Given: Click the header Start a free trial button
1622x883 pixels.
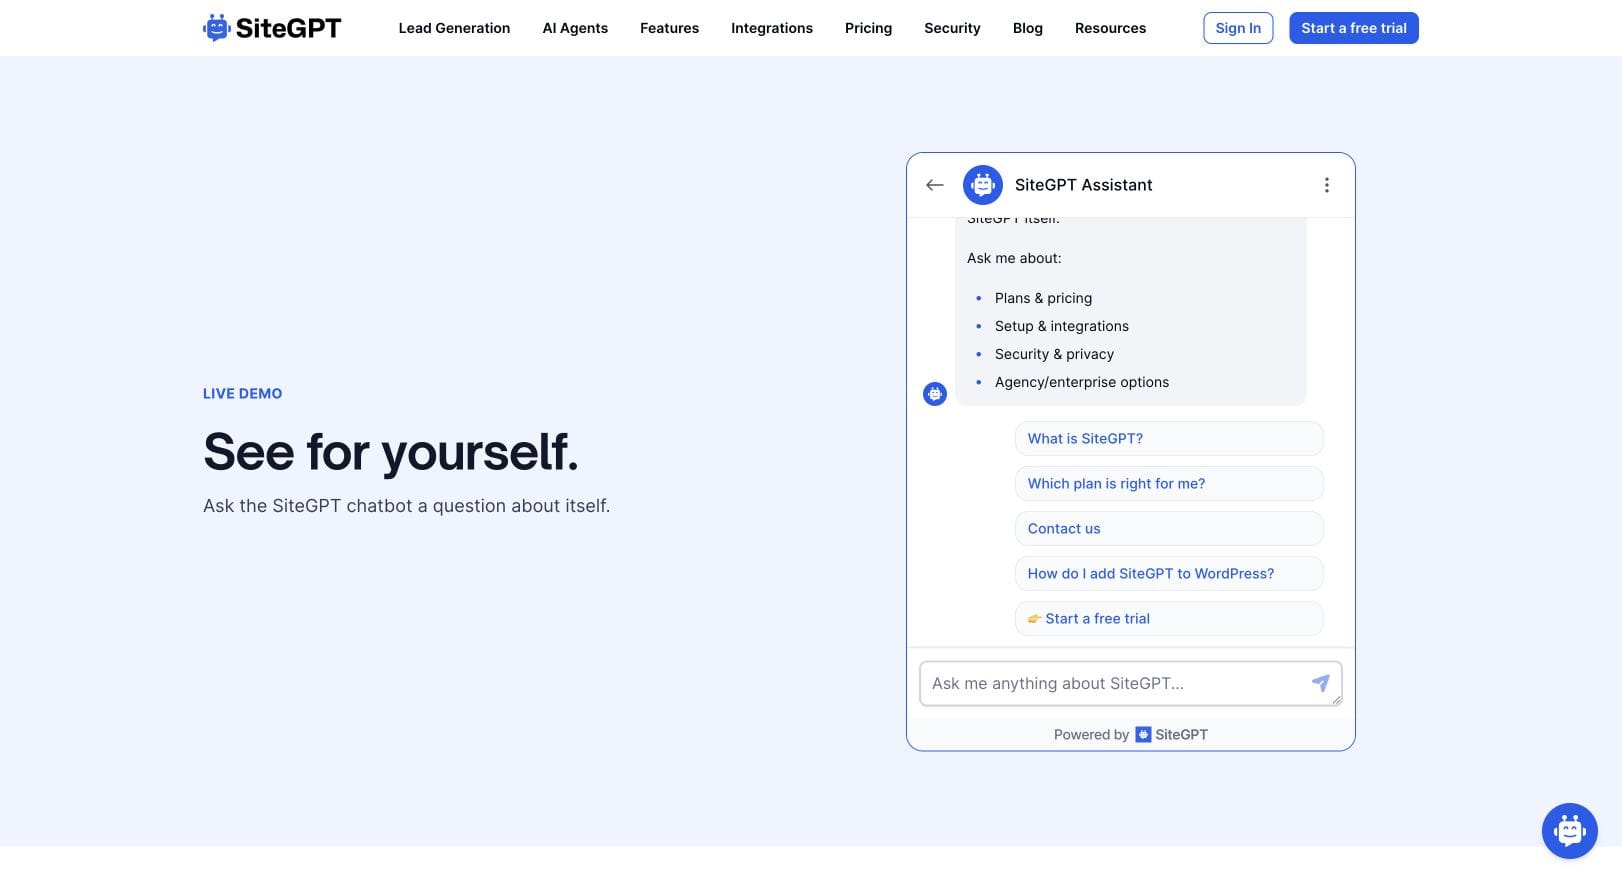Looking at the screenshot, I should coord(1353,28).
